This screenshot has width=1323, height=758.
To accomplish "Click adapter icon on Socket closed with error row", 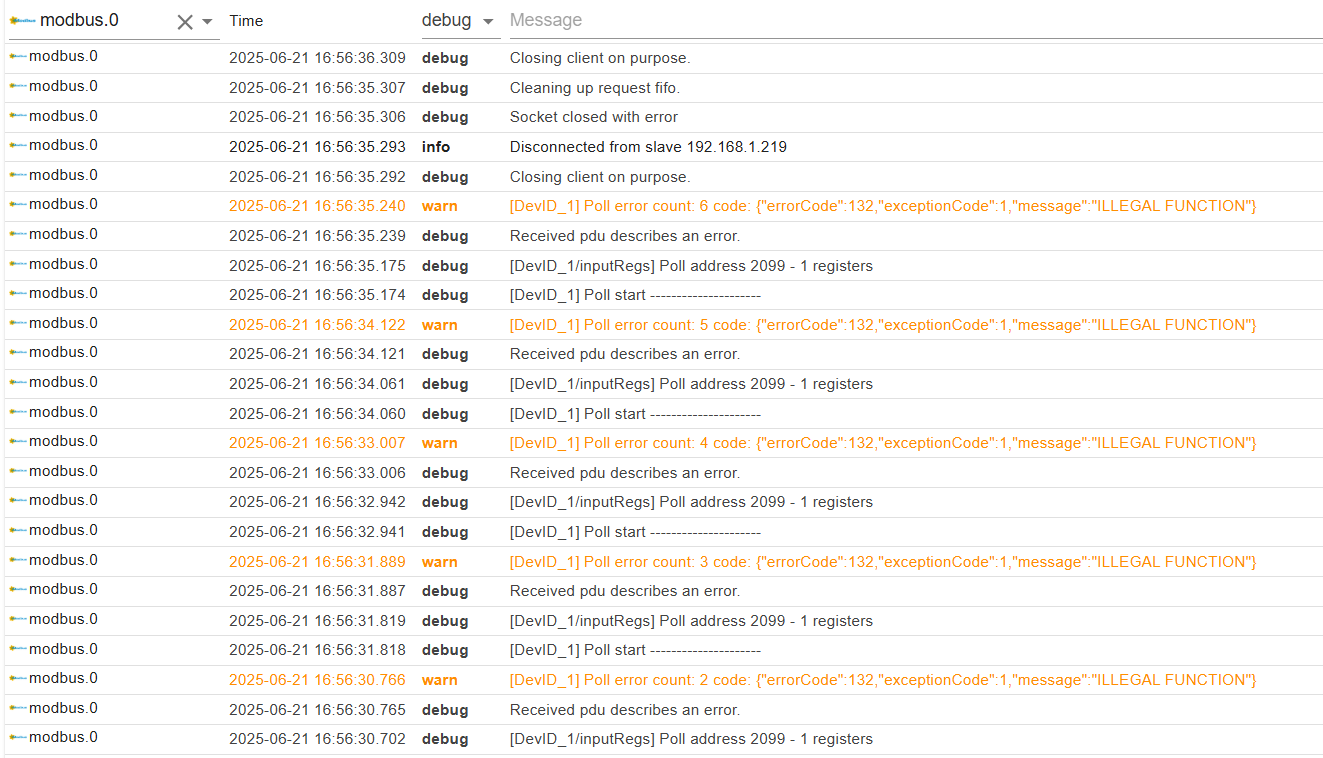I will pos(18,116).
